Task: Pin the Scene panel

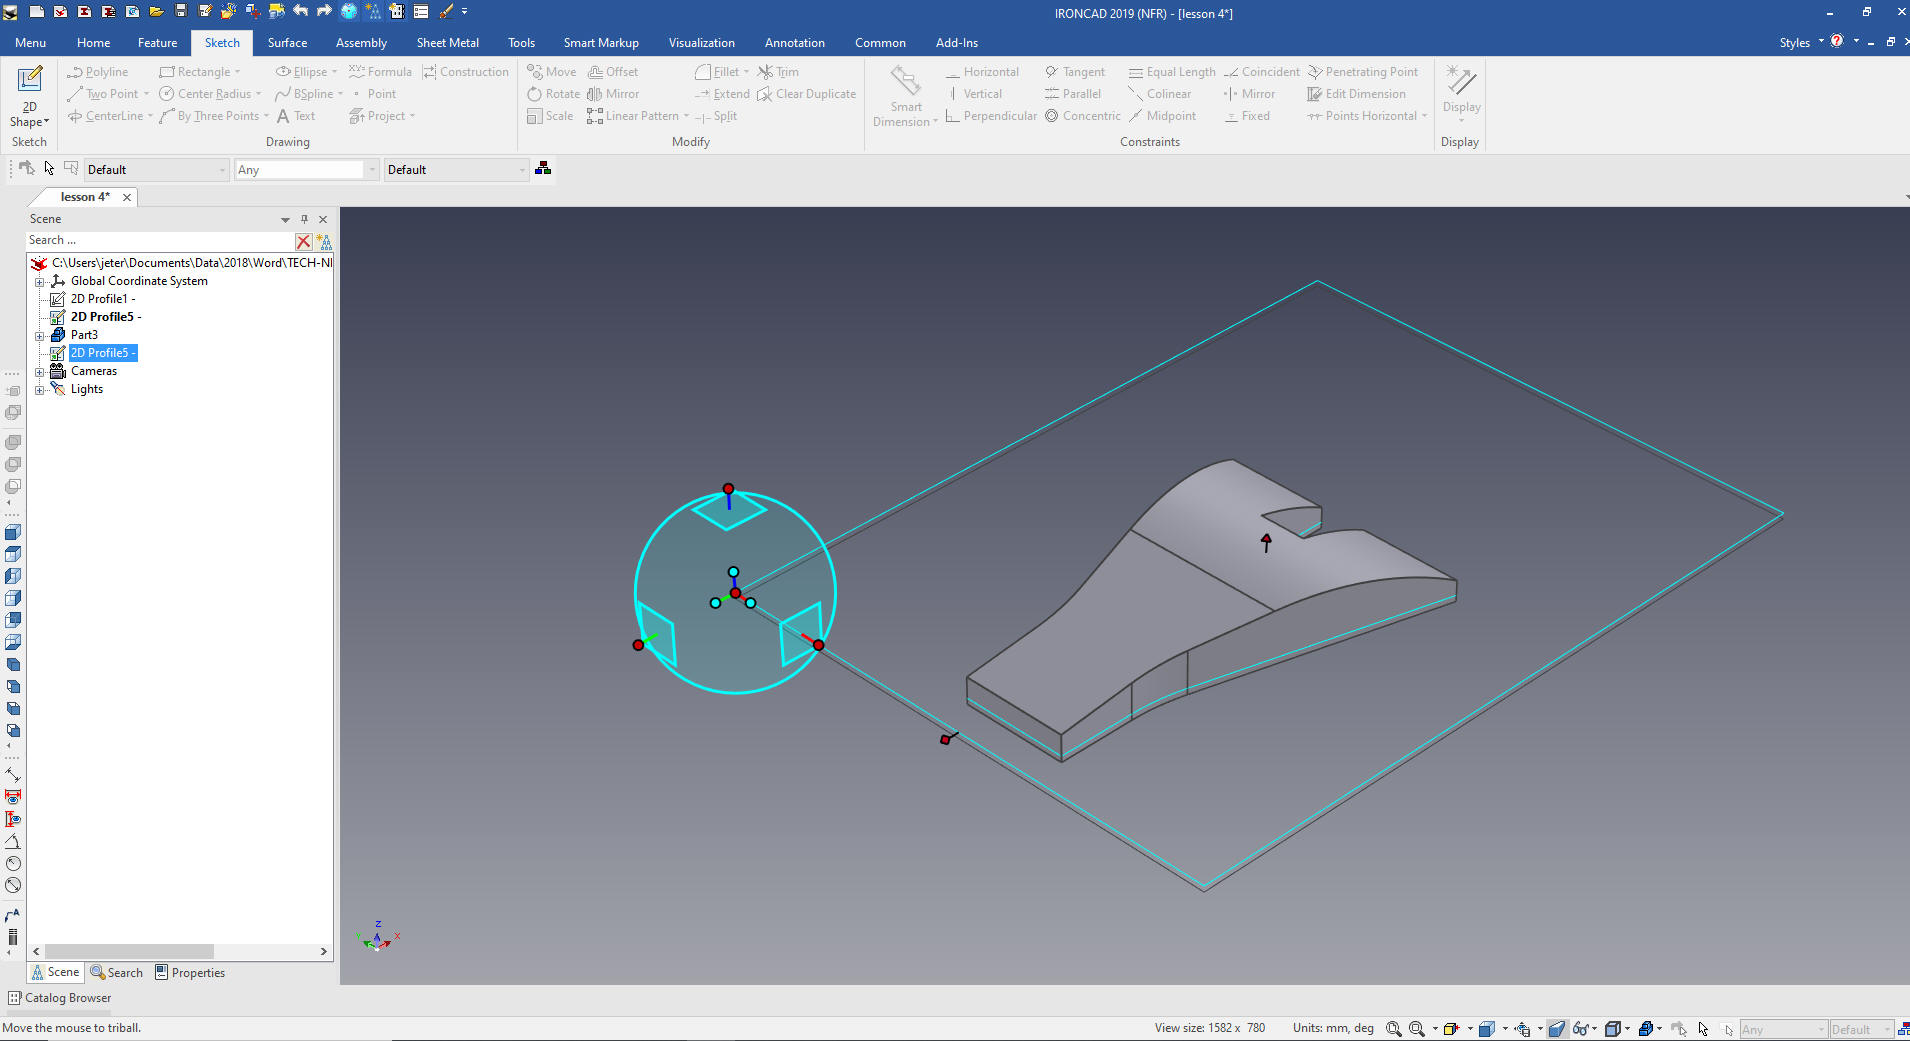Action: pos(305,219)
